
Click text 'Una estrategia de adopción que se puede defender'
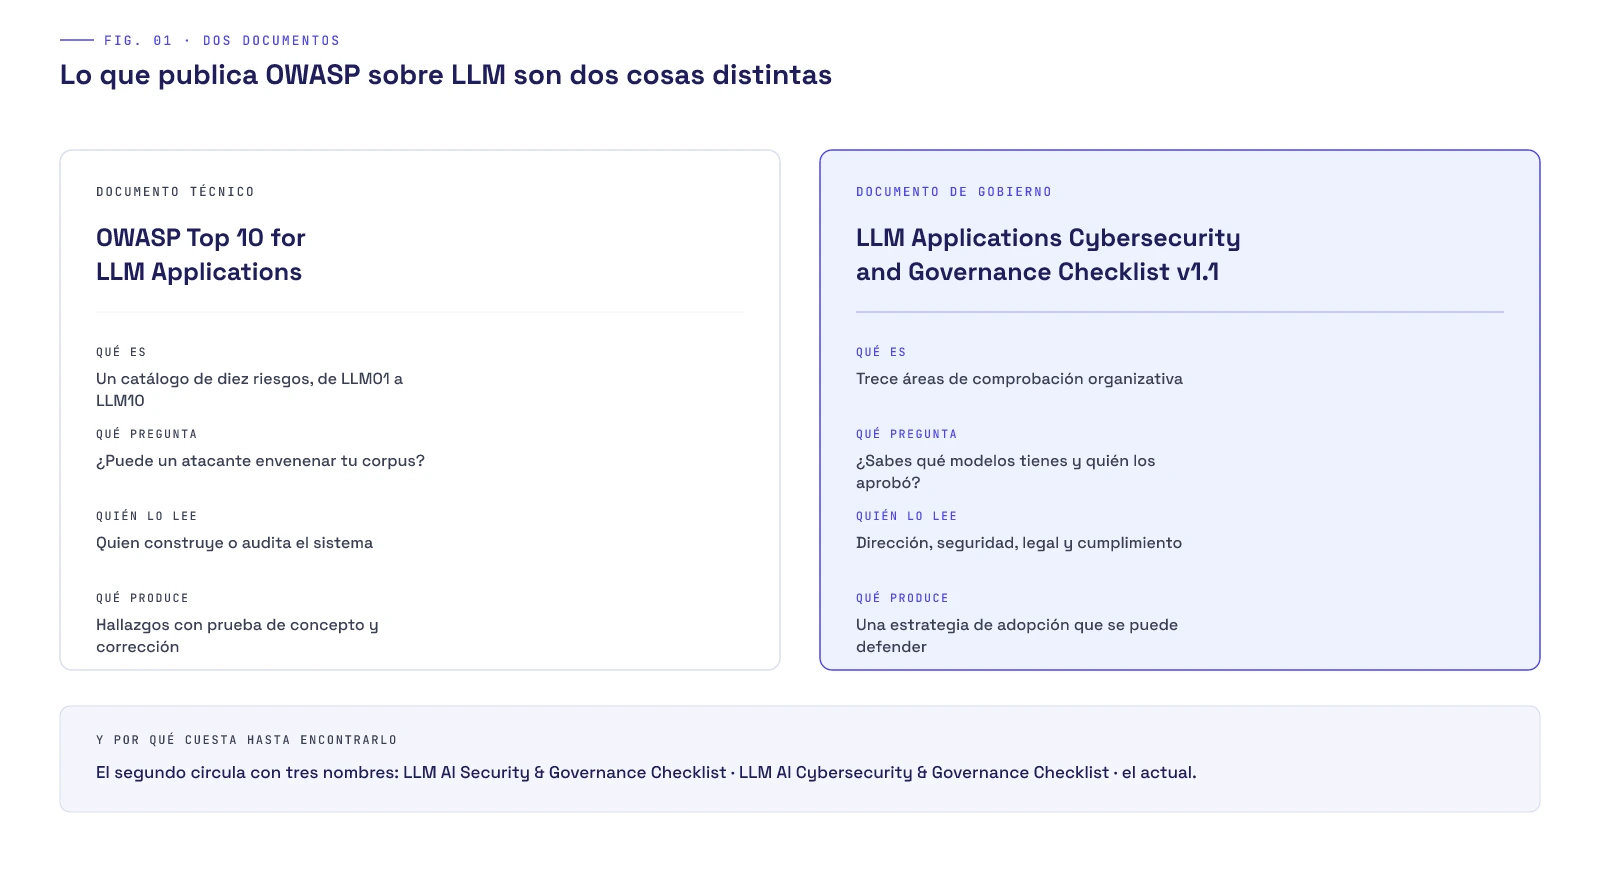[1017, 636]
